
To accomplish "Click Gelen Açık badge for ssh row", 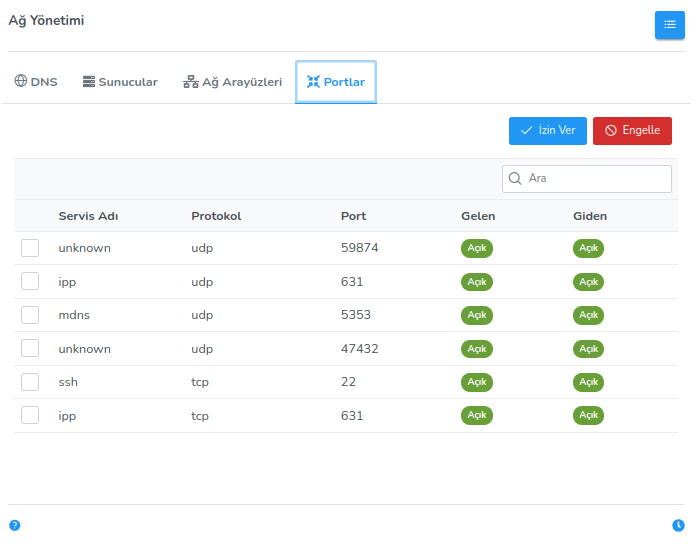I will (477, 382).
